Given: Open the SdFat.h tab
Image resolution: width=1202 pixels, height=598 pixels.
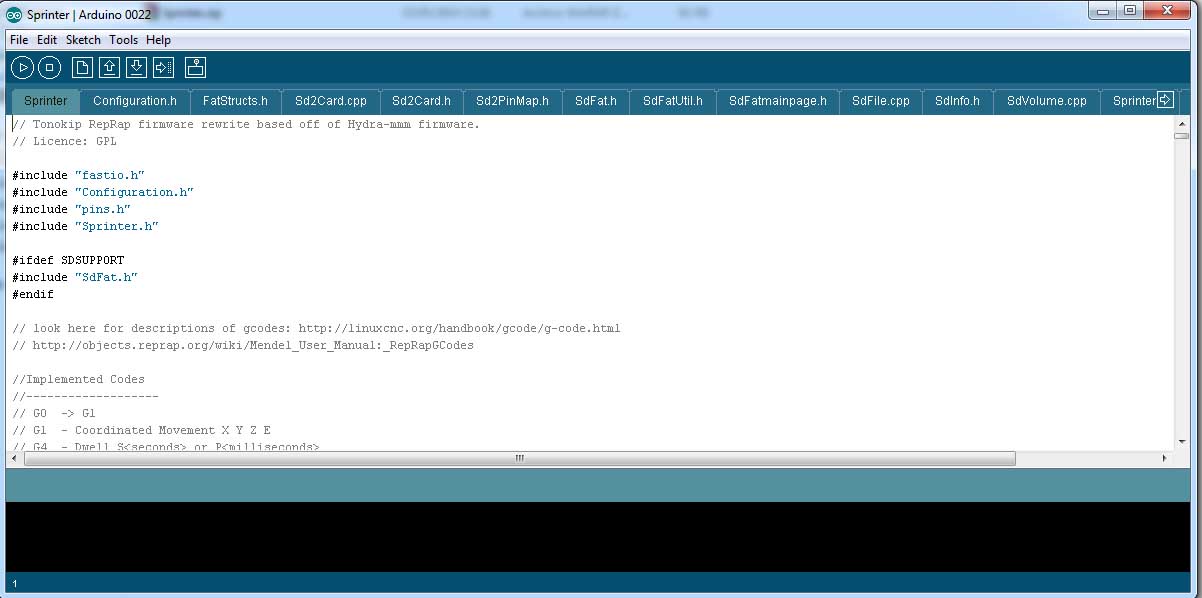Looking at the screenshot, I should coord(596,101).
